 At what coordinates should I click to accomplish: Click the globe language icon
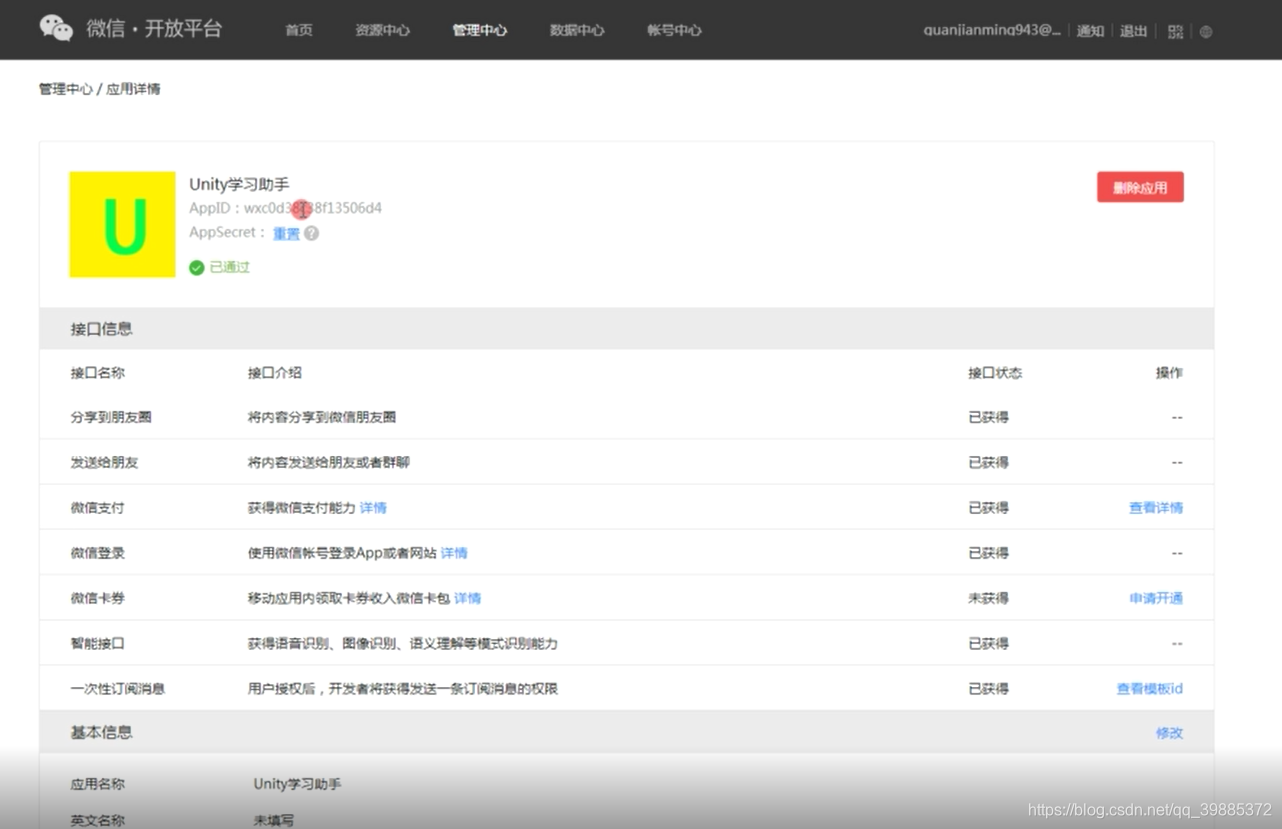point(1206,31)
